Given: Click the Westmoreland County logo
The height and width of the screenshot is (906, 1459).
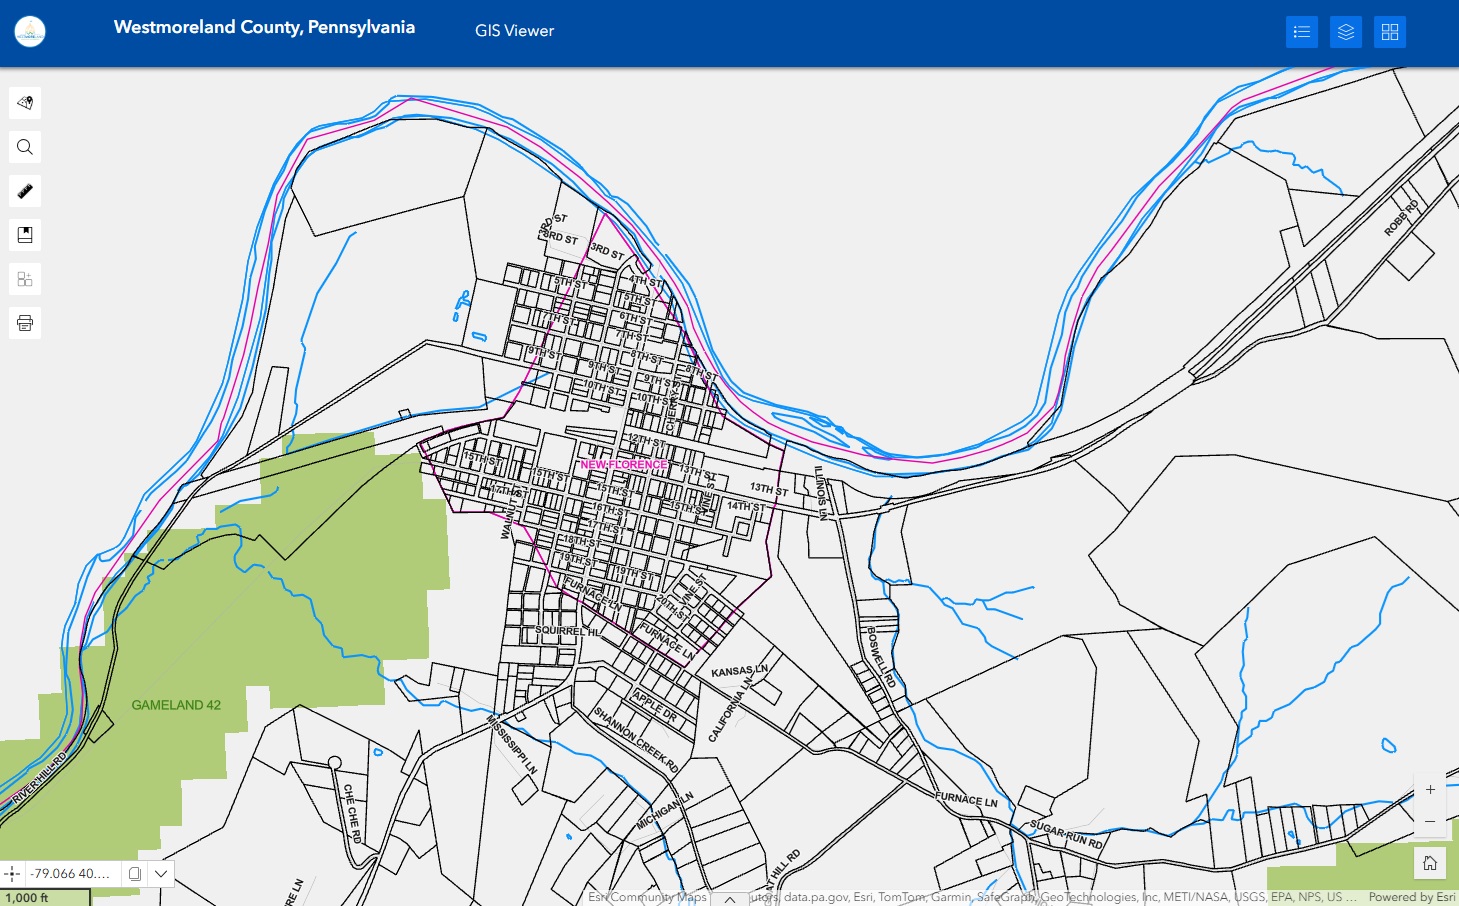Looking at the screenshot, I should point(30,31).
